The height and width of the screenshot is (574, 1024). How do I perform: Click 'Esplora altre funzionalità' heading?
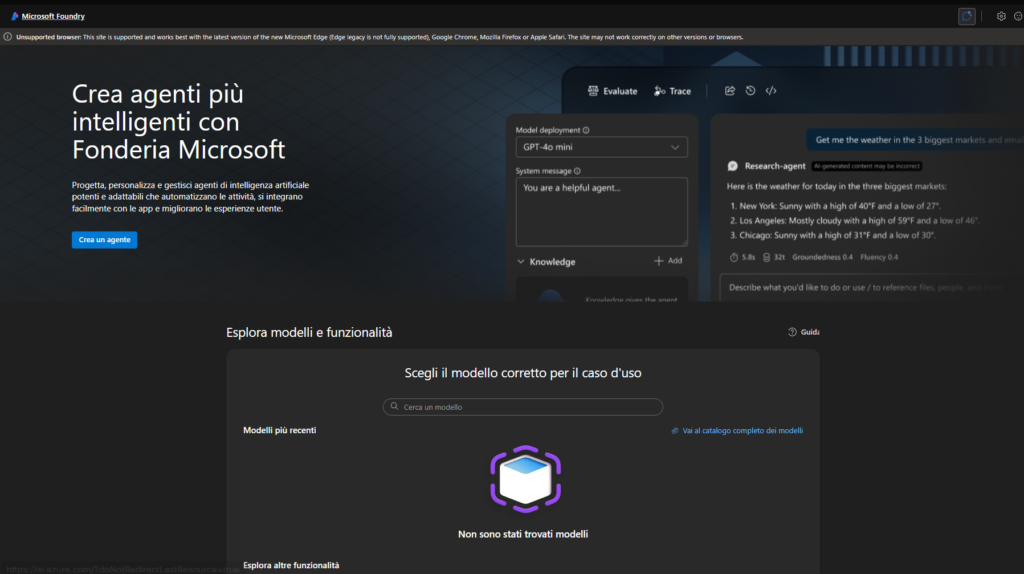click(x=291, y=566)
